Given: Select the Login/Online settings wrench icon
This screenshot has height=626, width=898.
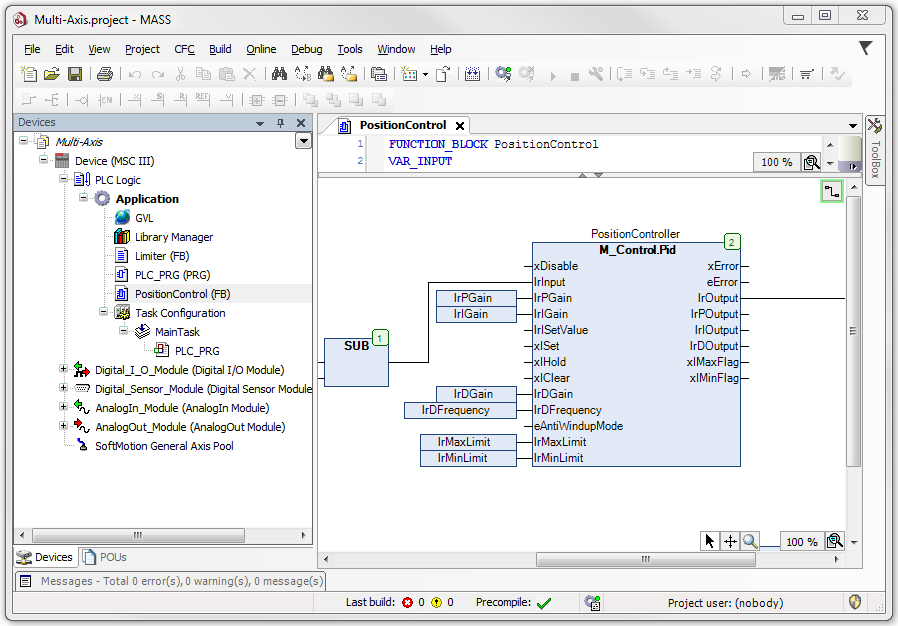Looking at the screenshot, I should click(x=594, y=71).
